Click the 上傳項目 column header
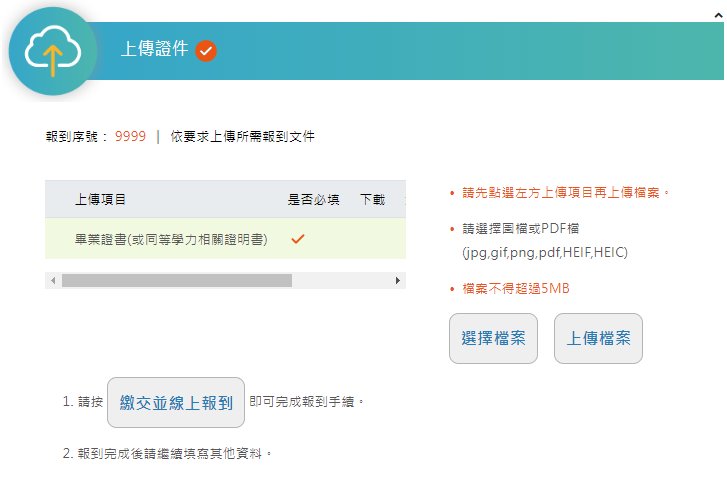The image size is (727, 480). (101, 200)
